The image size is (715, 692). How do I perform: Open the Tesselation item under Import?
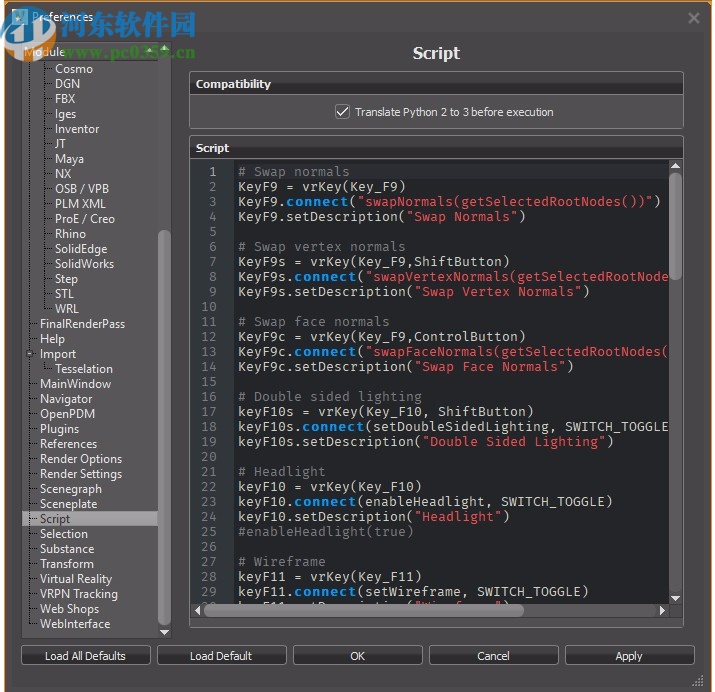84,369
